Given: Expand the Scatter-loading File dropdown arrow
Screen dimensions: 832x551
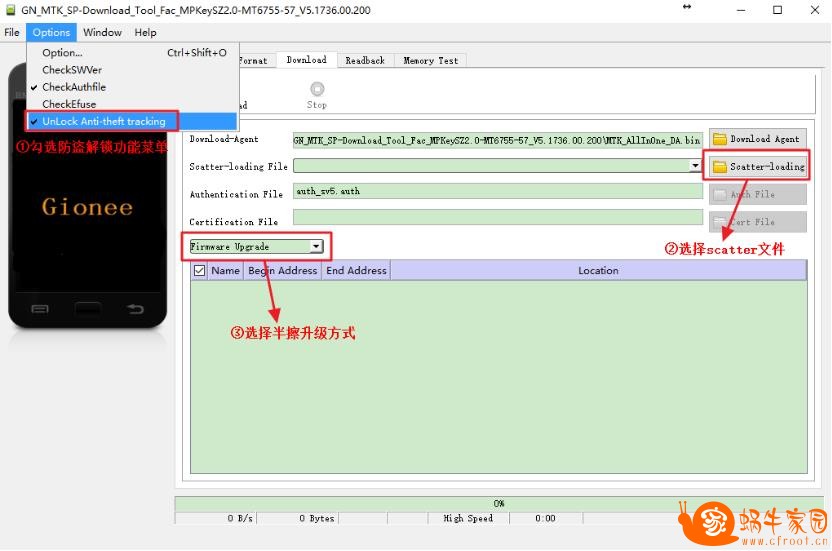Looking at the screenshot, I should [695, 166].
